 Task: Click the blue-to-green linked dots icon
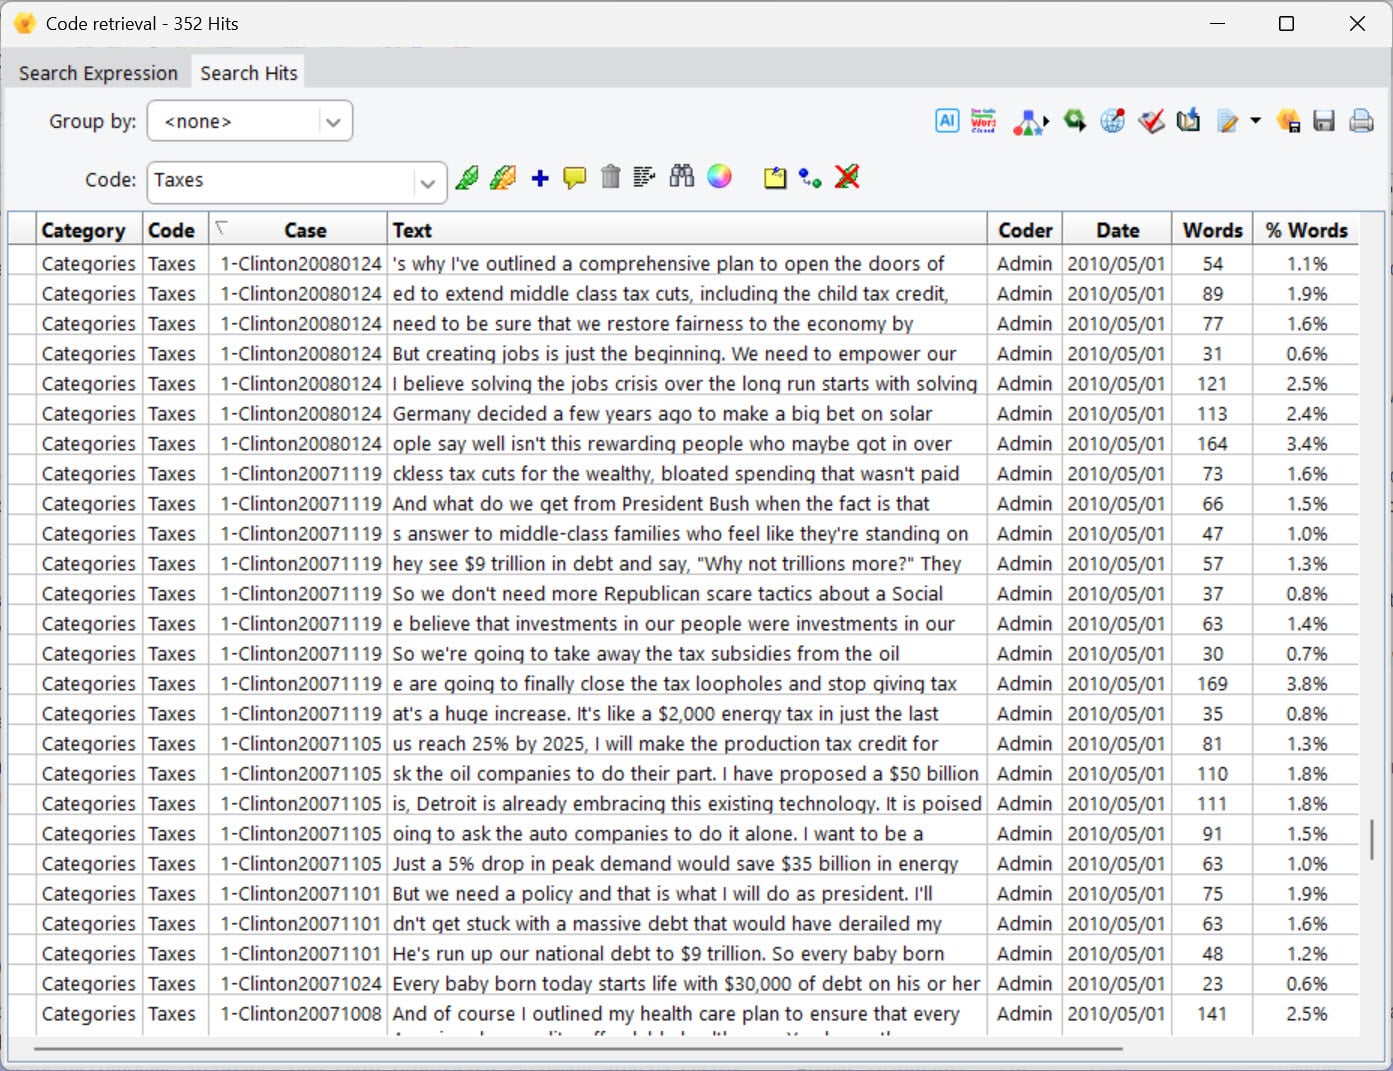pos(810,178)
